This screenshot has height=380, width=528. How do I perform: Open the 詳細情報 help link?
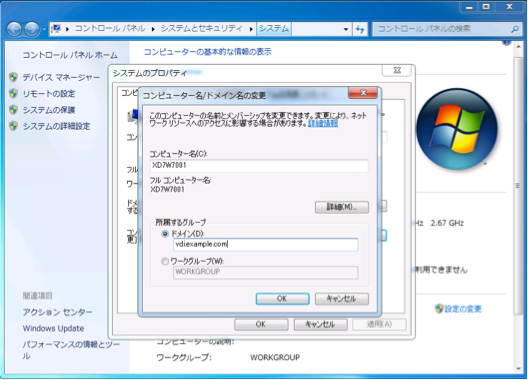[323, 124]
